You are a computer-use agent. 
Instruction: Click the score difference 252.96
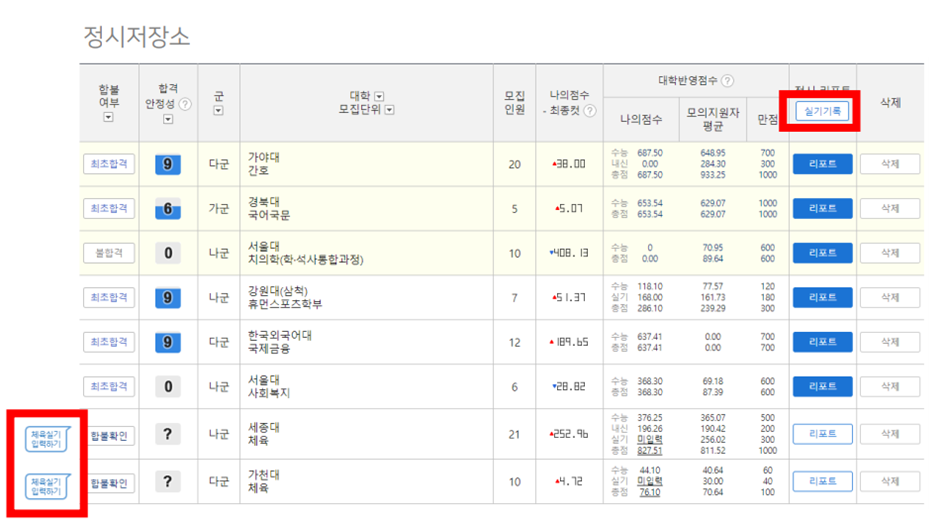(569, 434)
